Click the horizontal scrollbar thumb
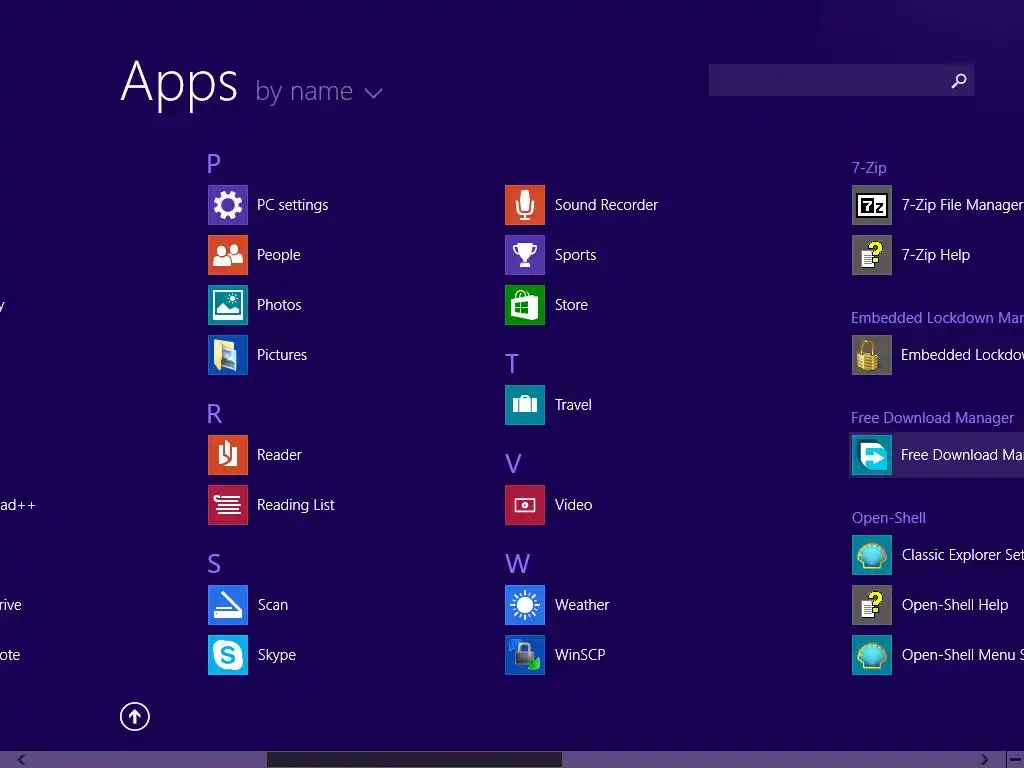This screenshot has width=1024, height=768. pyautogui.click(x=414, y=760)
